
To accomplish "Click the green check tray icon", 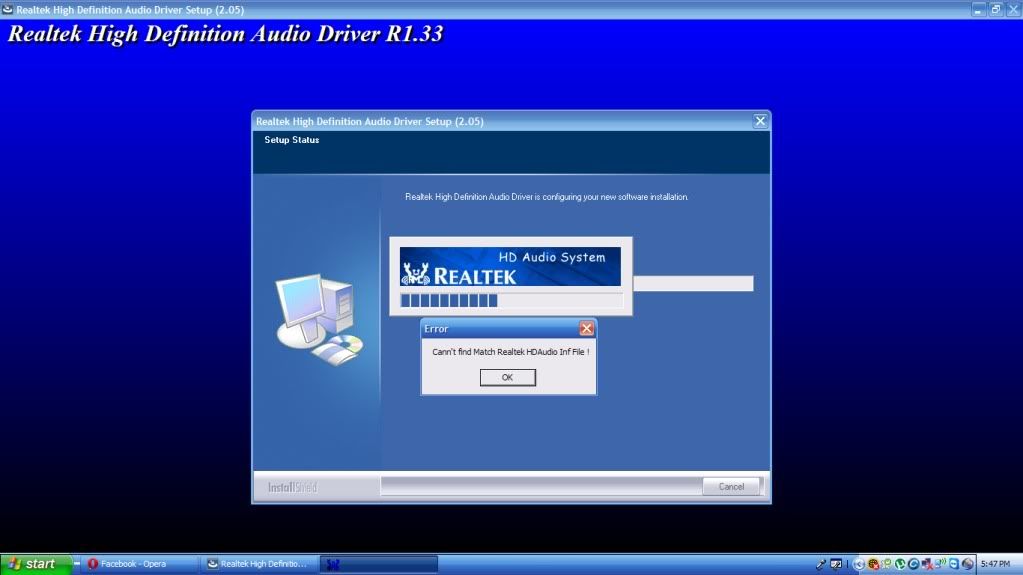I will 886,563.
